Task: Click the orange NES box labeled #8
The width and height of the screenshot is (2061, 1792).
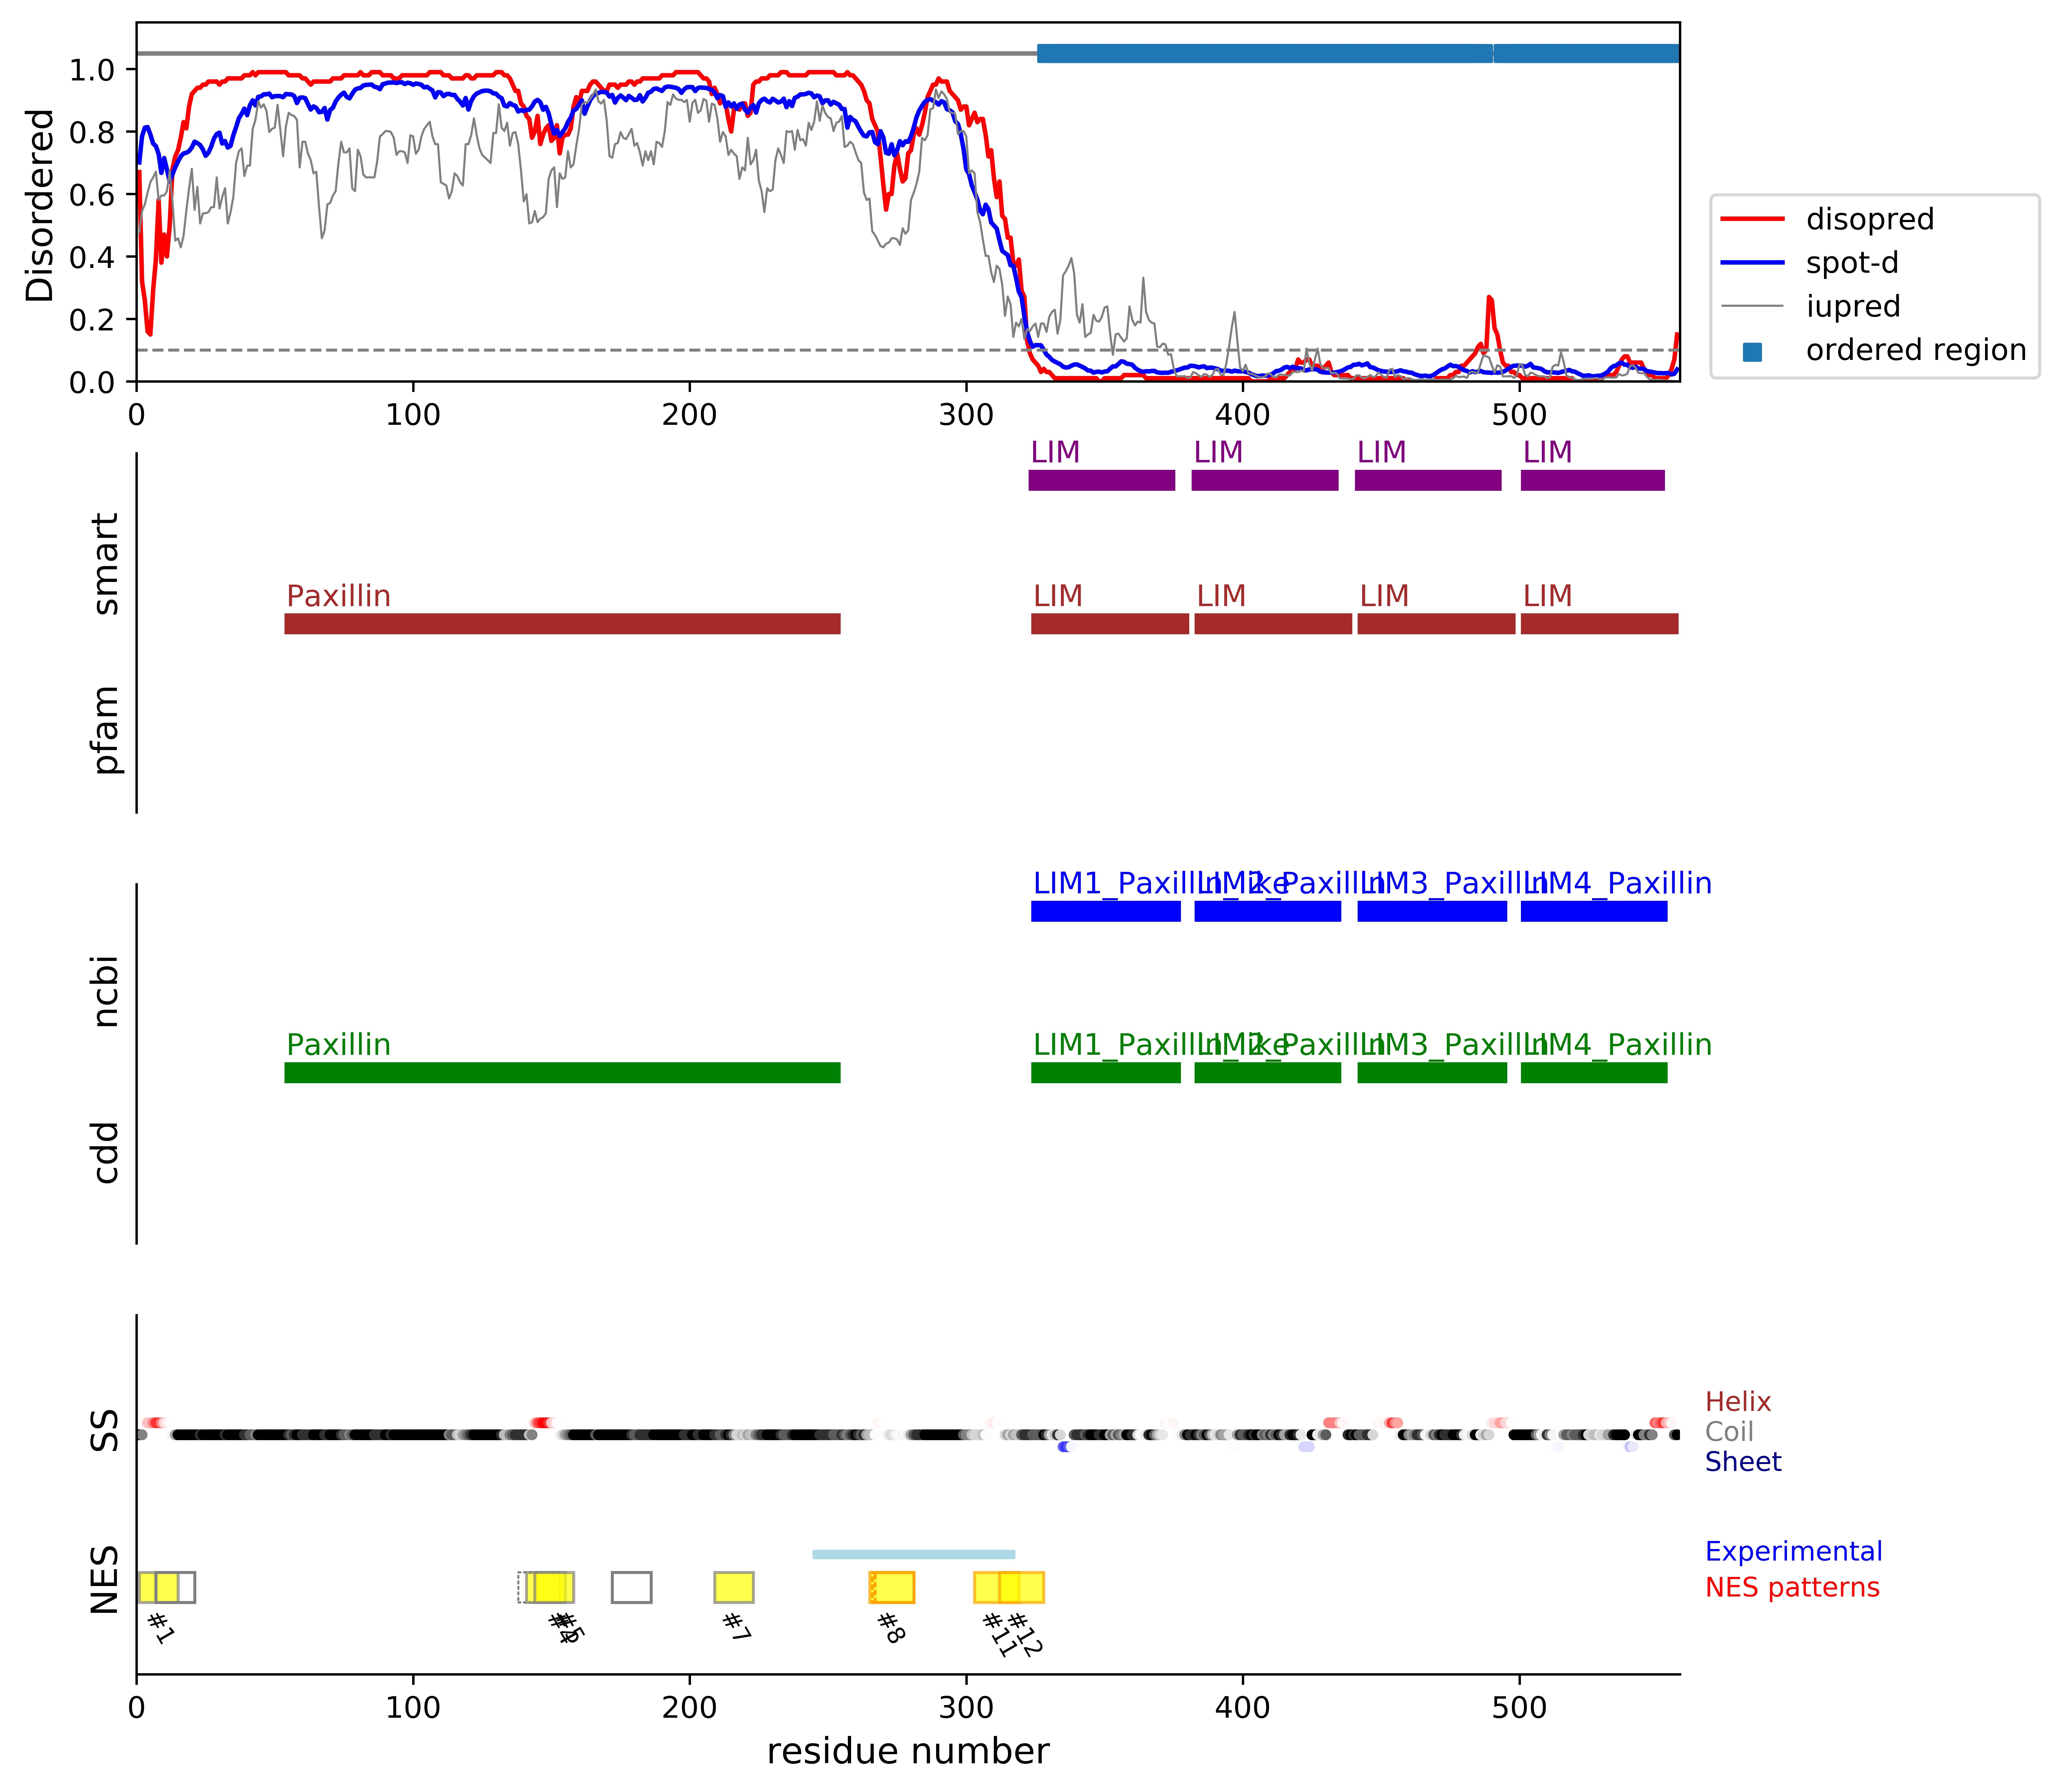Action: click(x=892, y=1587)
